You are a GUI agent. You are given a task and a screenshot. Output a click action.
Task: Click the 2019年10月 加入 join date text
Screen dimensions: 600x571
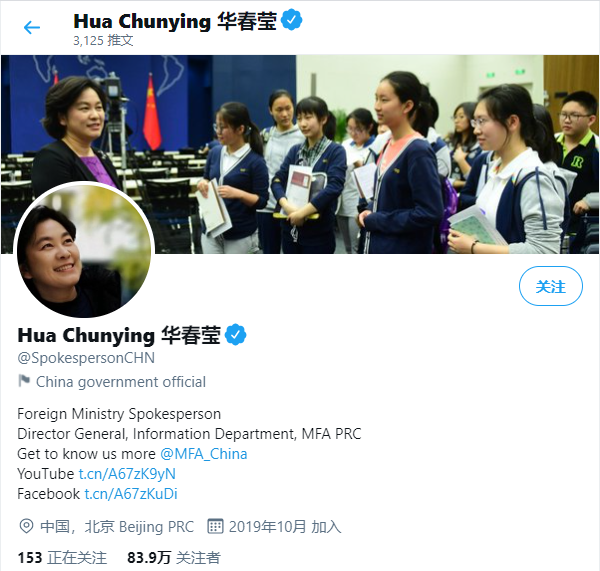pos(285,527)
